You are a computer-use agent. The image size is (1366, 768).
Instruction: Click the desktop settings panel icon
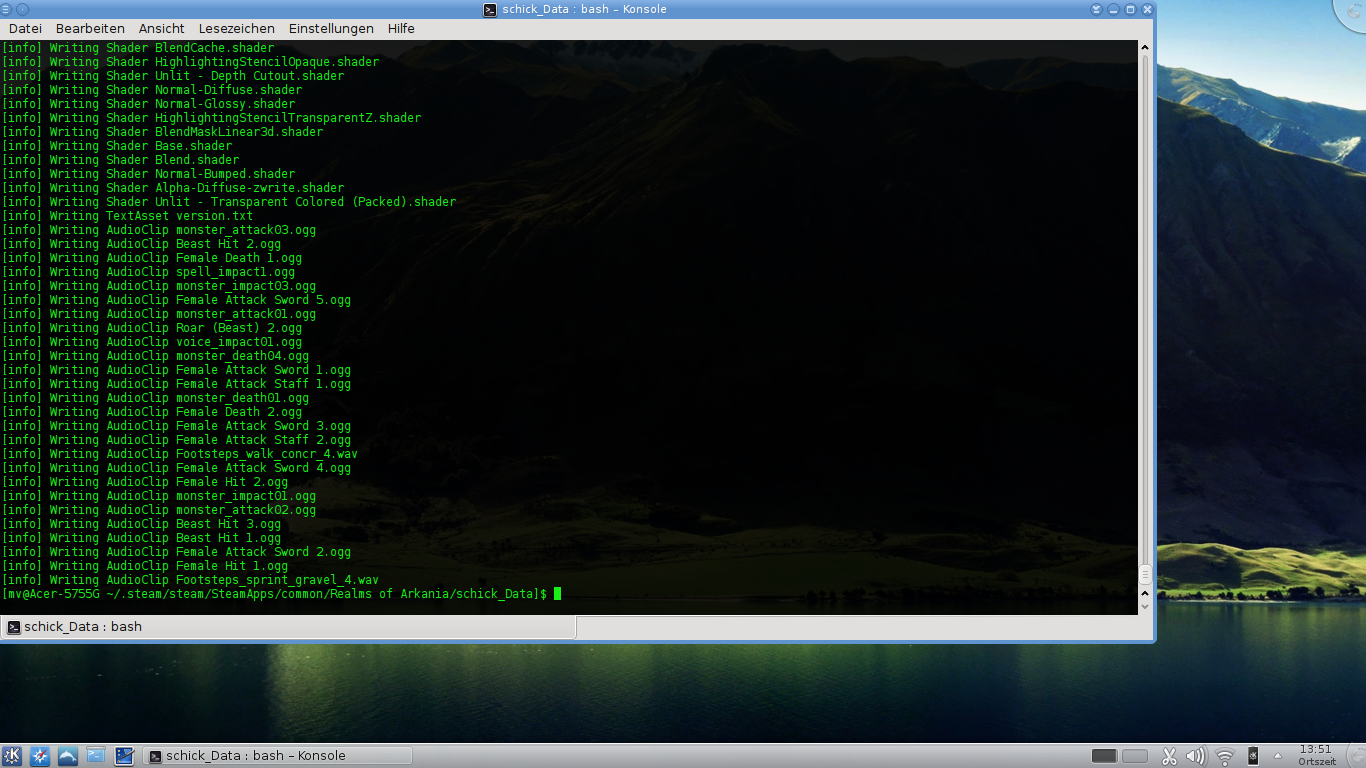coord(124,756)
